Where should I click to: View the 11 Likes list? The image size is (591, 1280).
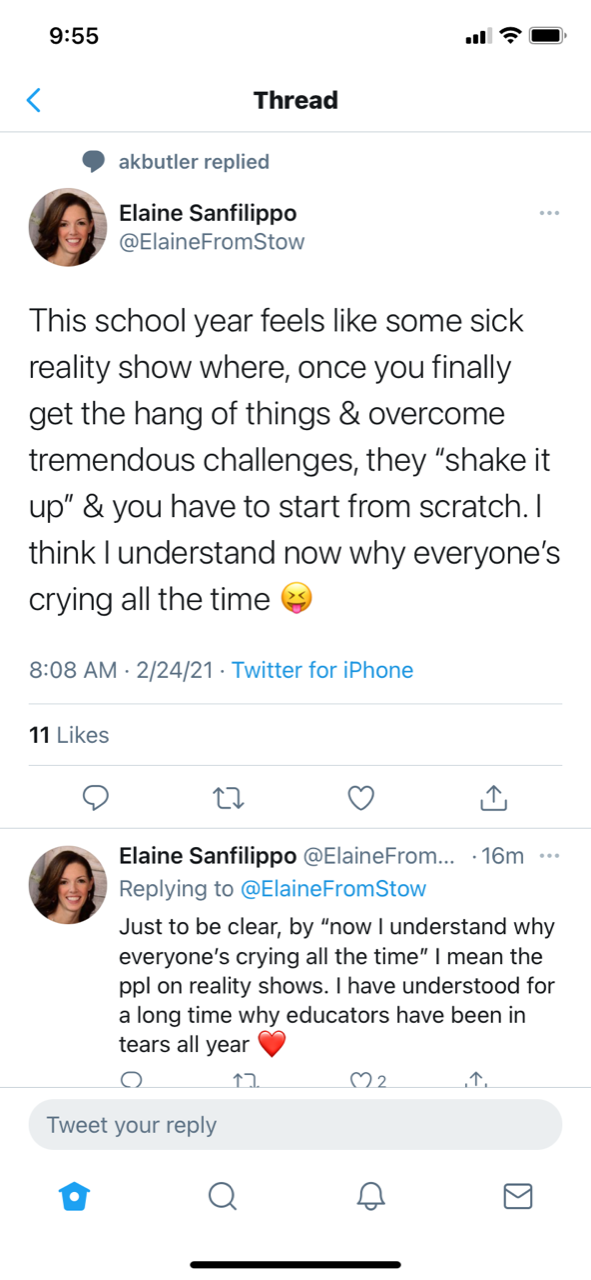69,735
